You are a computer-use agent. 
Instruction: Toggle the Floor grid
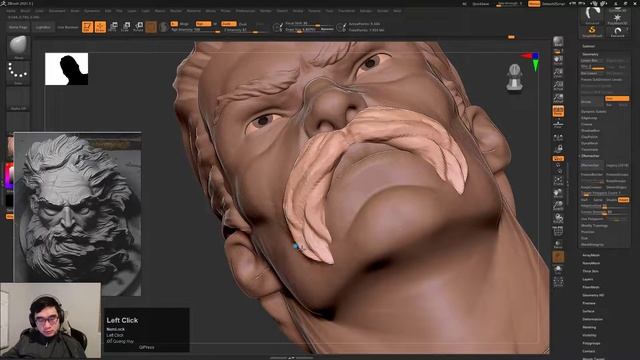pos(558,124)
